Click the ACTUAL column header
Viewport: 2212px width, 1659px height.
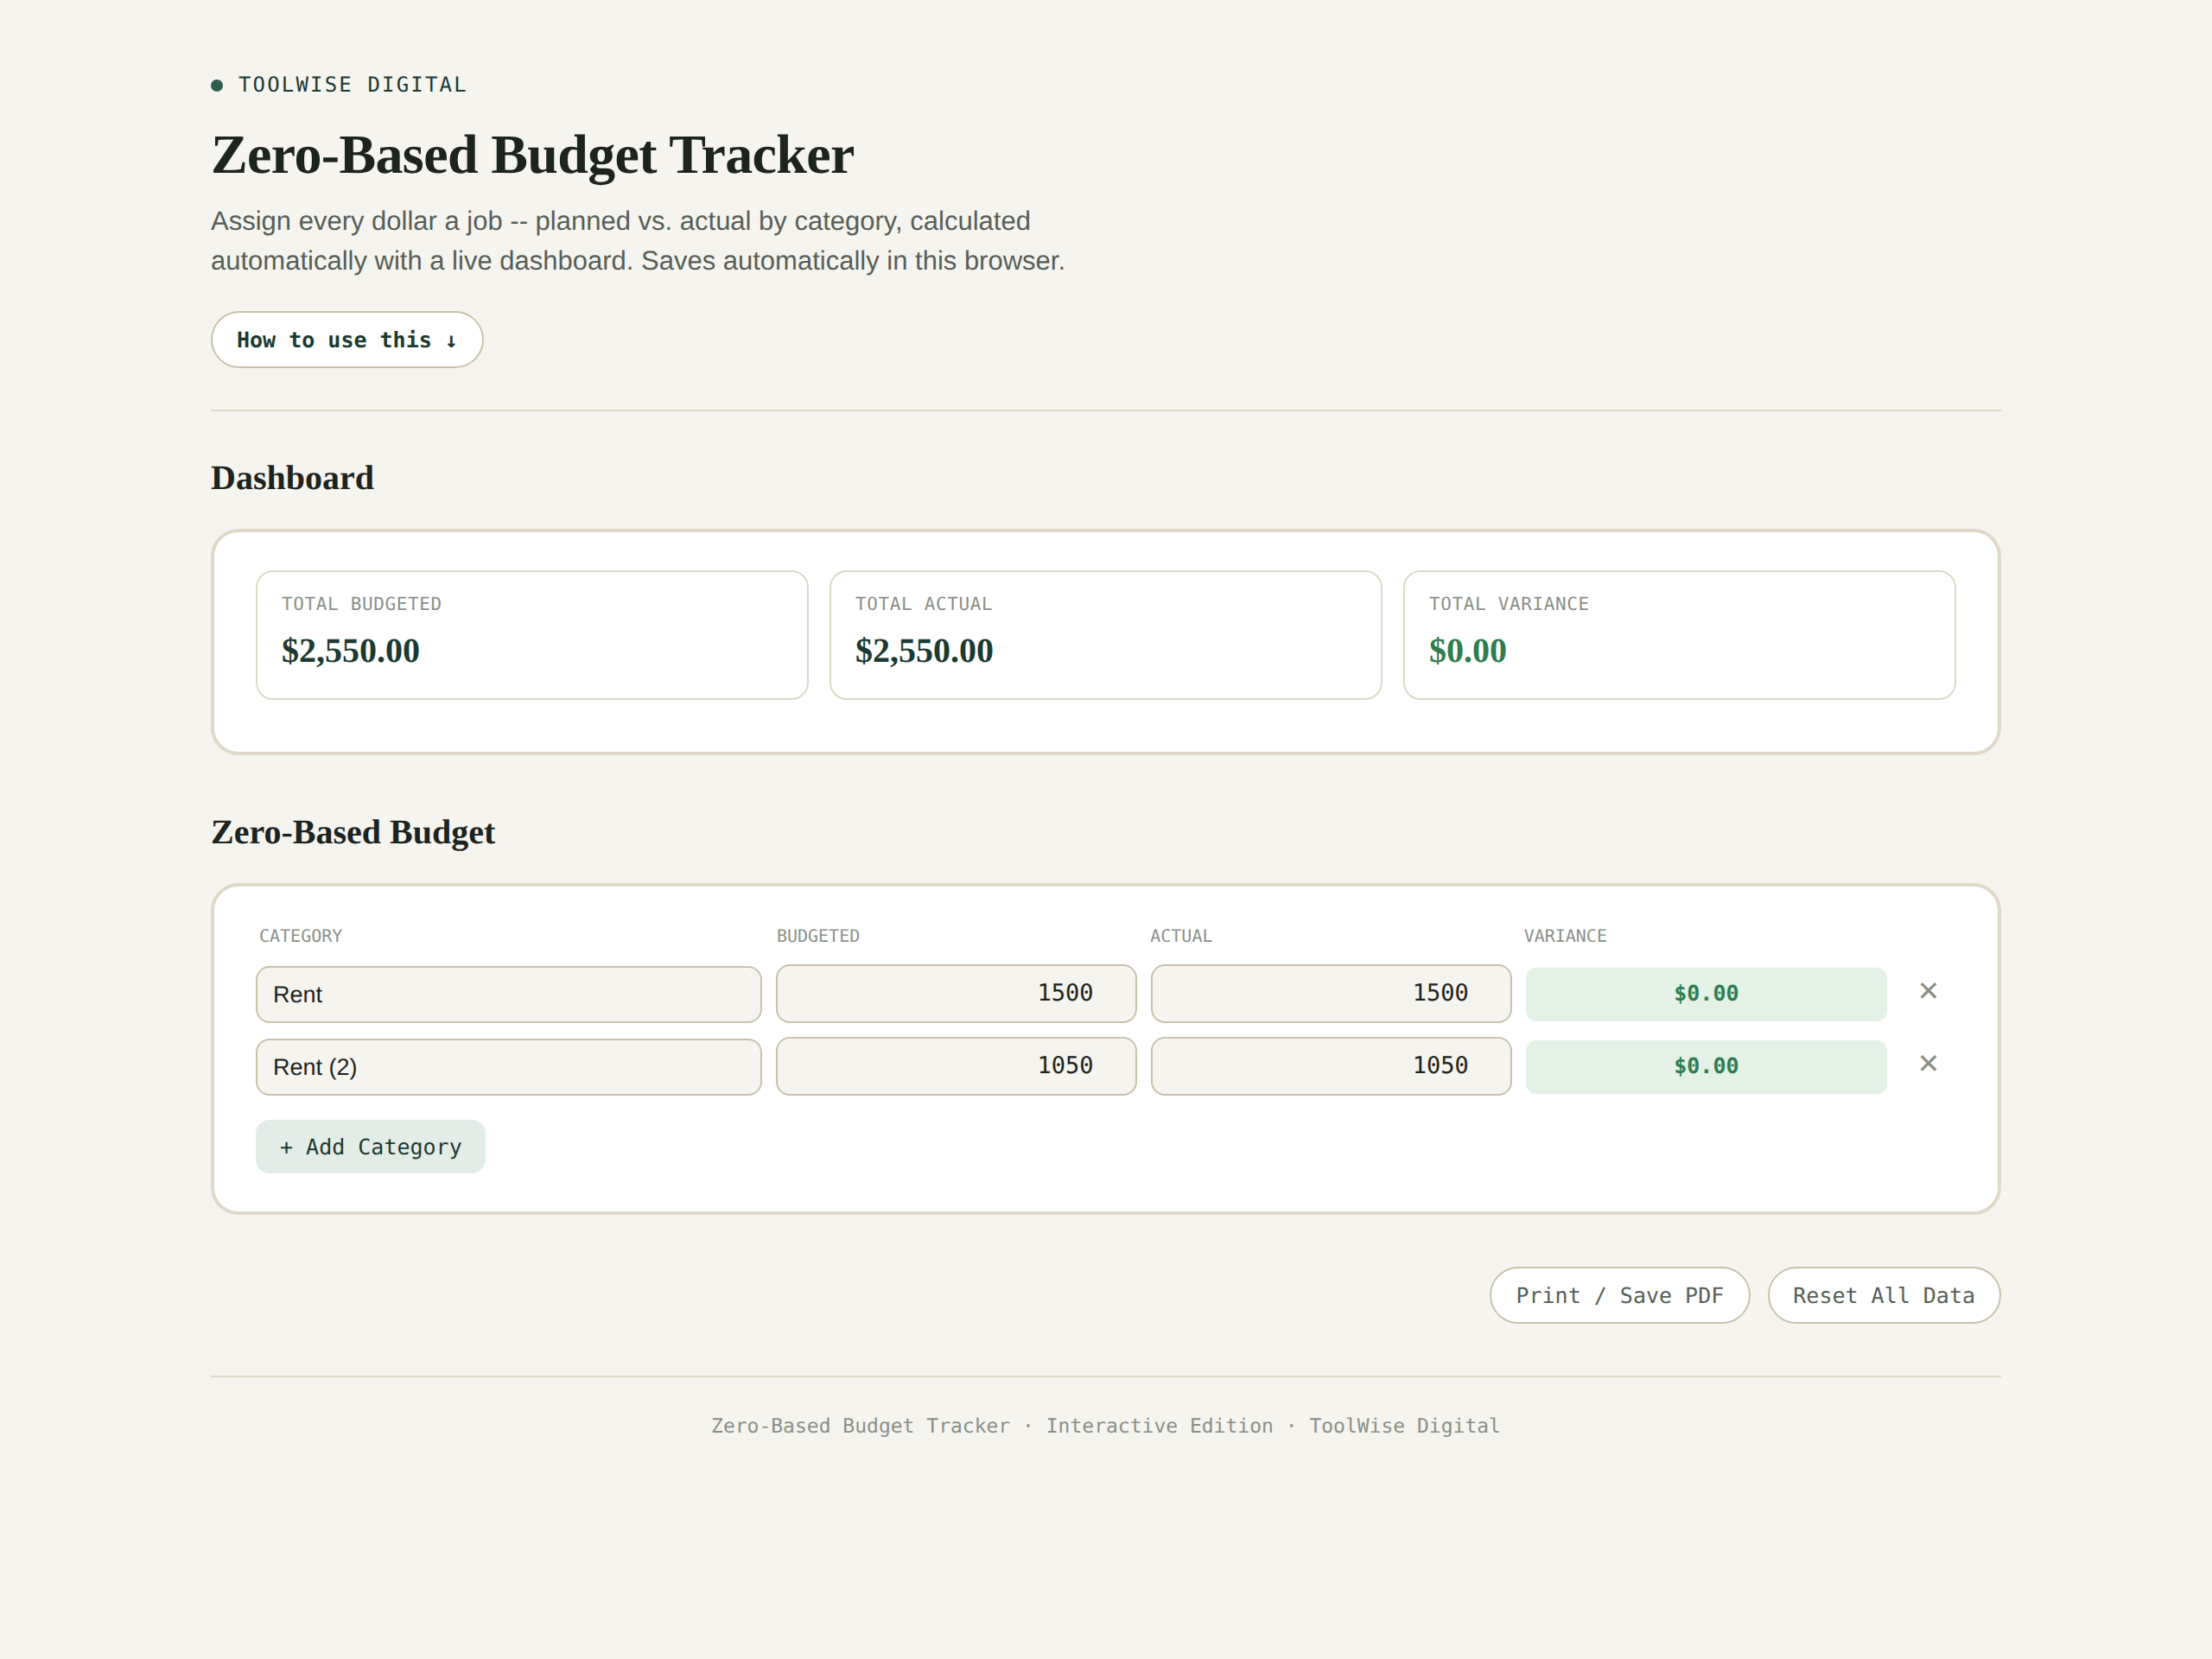point(1181,936)
